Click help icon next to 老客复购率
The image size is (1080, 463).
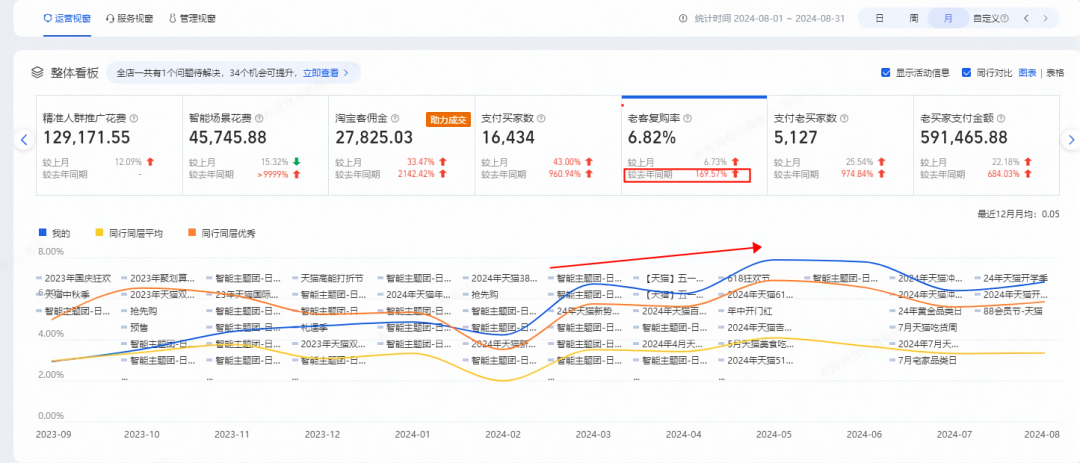(x=687, y=119)
